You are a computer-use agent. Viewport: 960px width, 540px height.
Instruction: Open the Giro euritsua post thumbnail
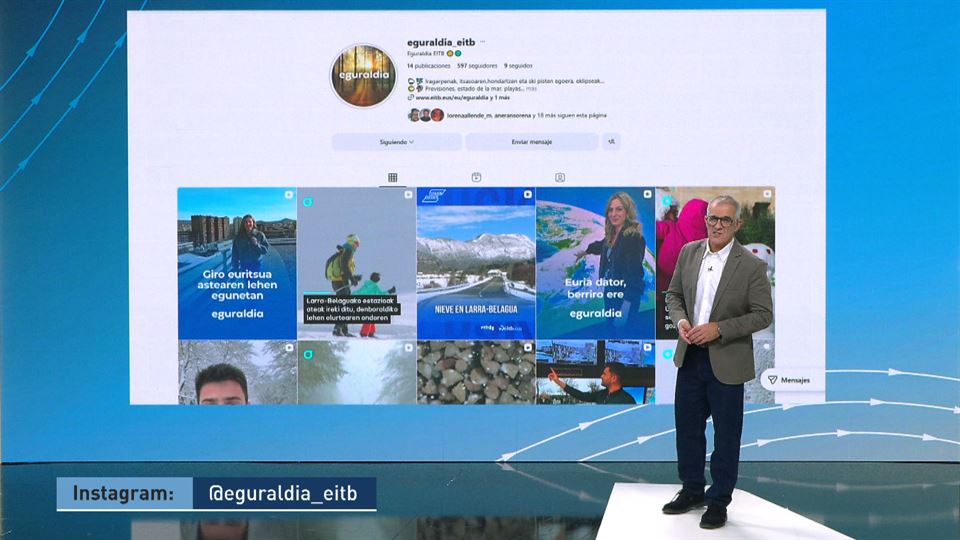point(237,263)
